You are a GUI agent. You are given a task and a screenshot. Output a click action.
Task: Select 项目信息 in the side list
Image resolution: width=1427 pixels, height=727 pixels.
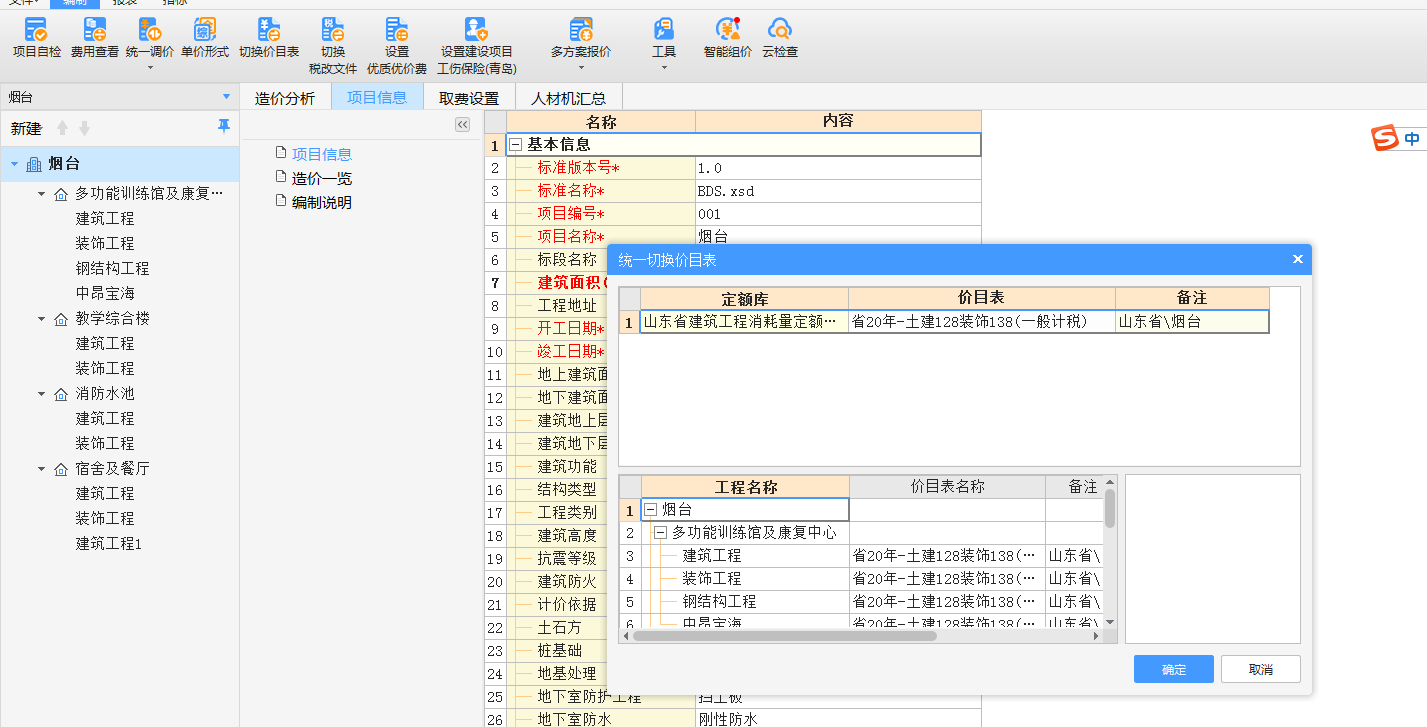[322, 154]
